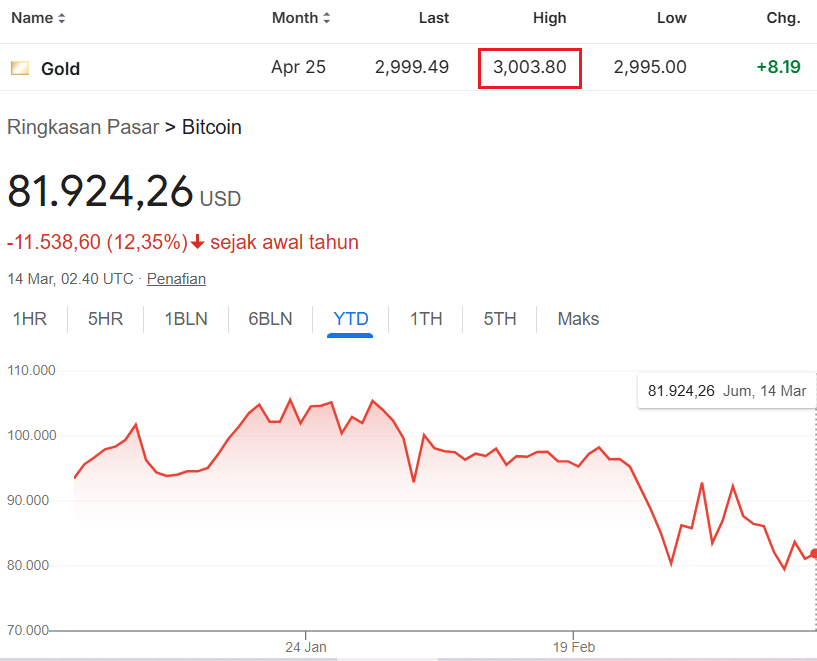Screen dimensions: 817x661
Task: Click the sort arrows beside Month
Action: click(327, 17)
